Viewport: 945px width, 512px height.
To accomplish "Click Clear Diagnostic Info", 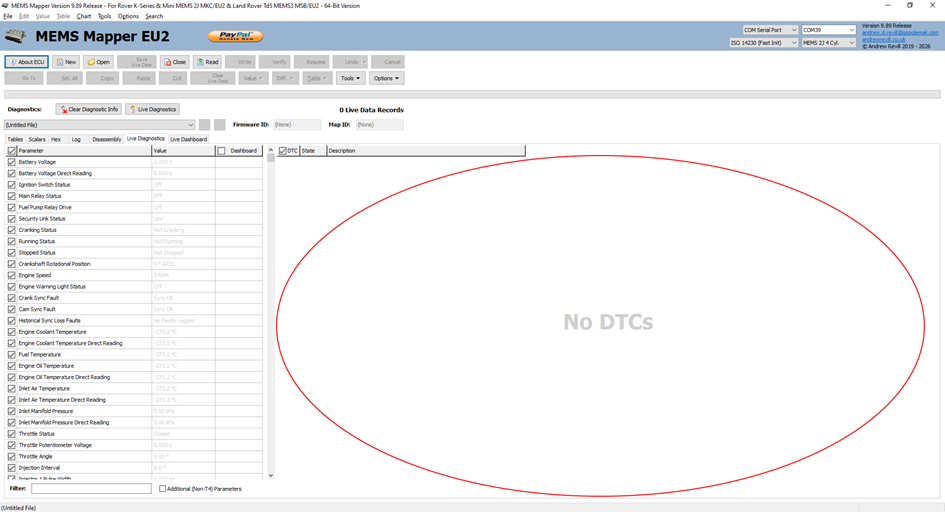I will [89, 109].
